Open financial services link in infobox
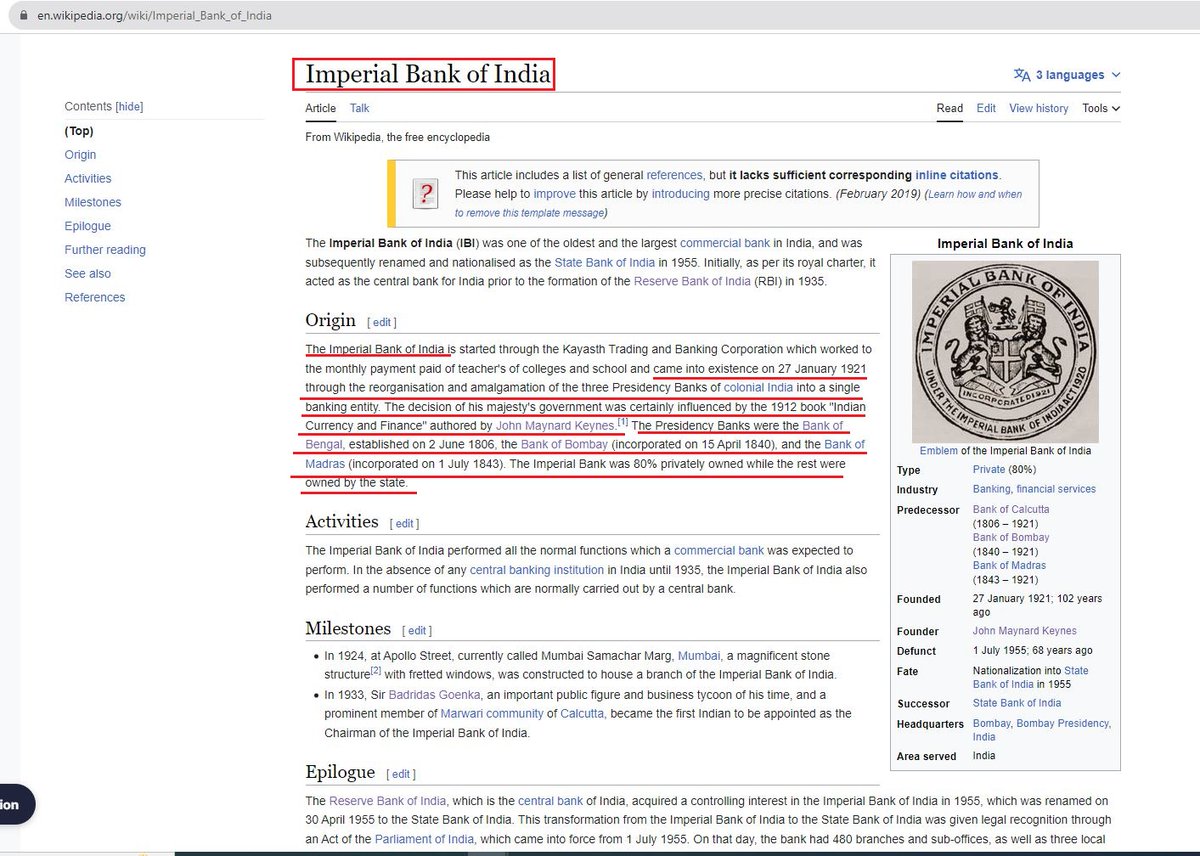The height and width of the screenshot is (856, 1200). coord(1057,490)
